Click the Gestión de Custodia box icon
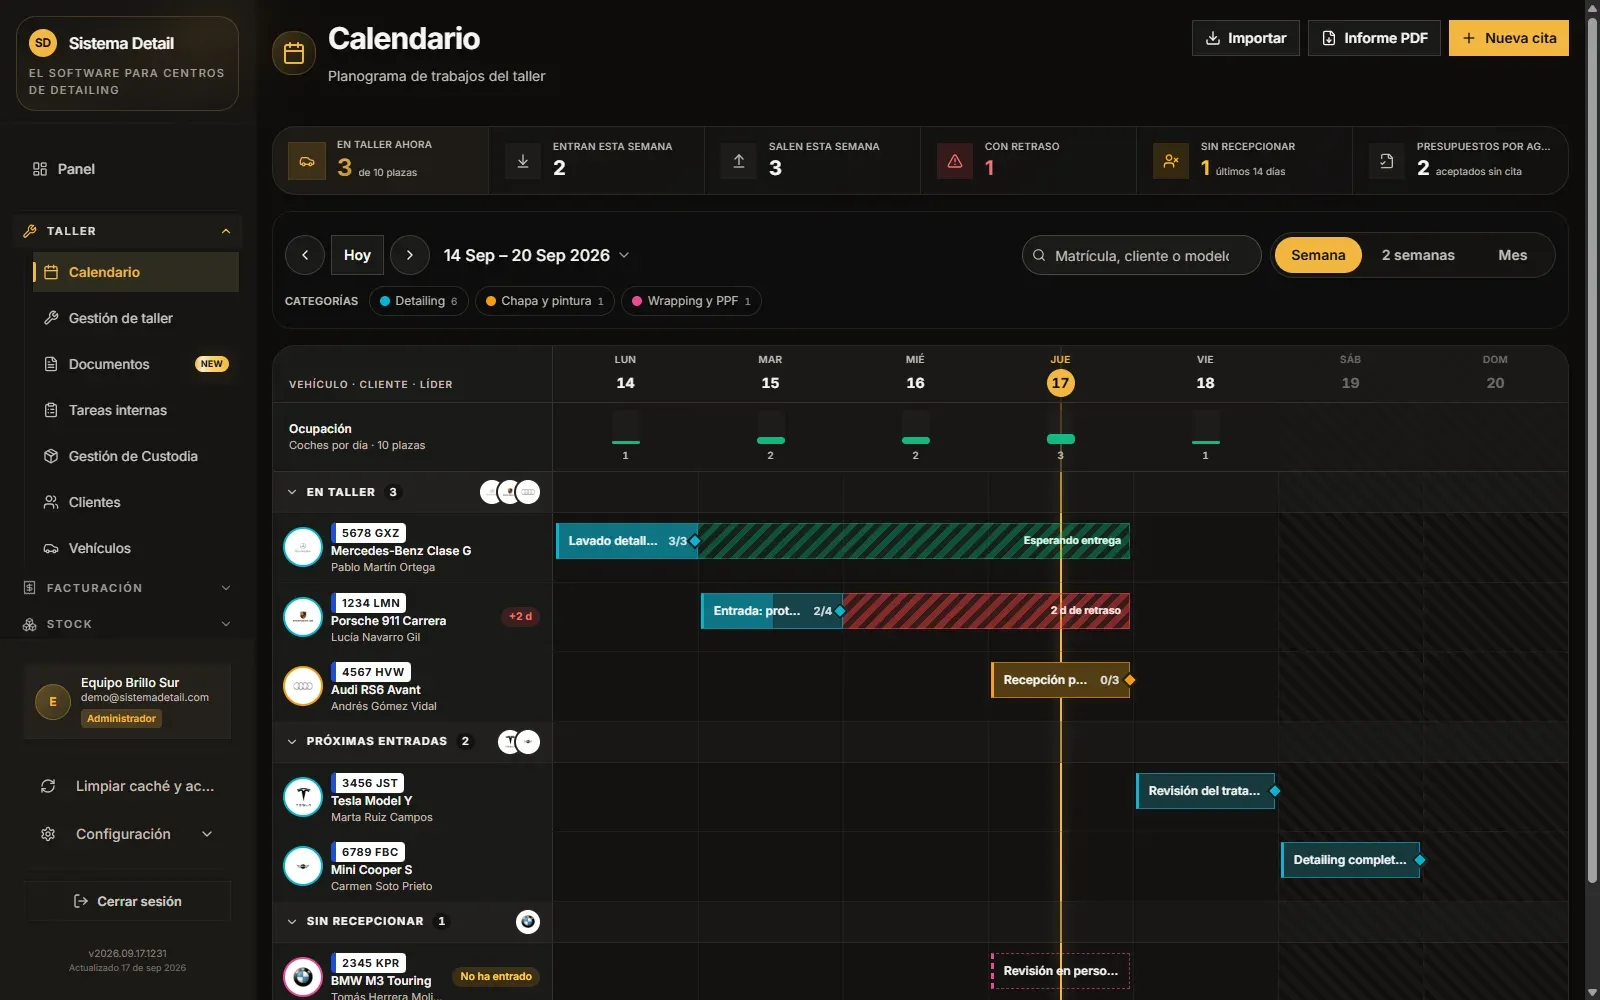 click(x=51, y=456)
